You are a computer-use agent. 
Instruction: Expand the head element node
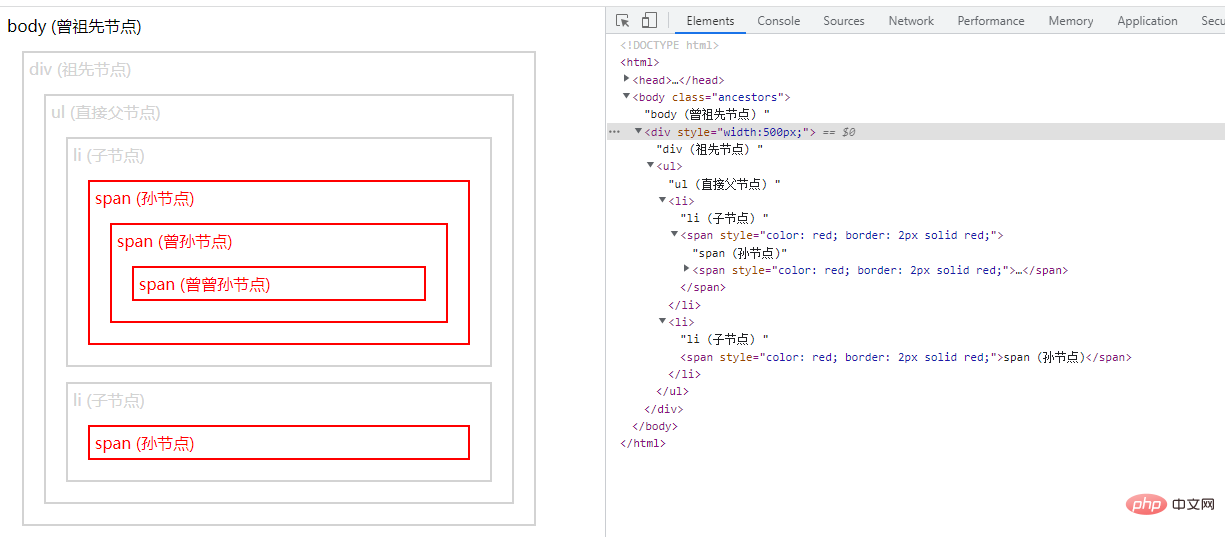[627, 79]
